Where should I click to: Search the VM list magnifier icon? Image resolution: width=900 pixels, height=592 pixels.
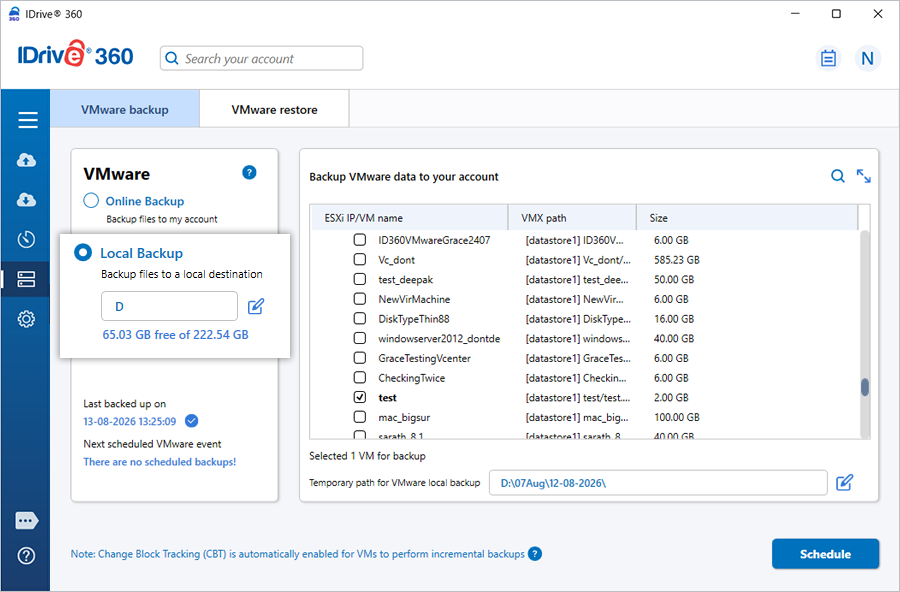(x=837, y=176)
